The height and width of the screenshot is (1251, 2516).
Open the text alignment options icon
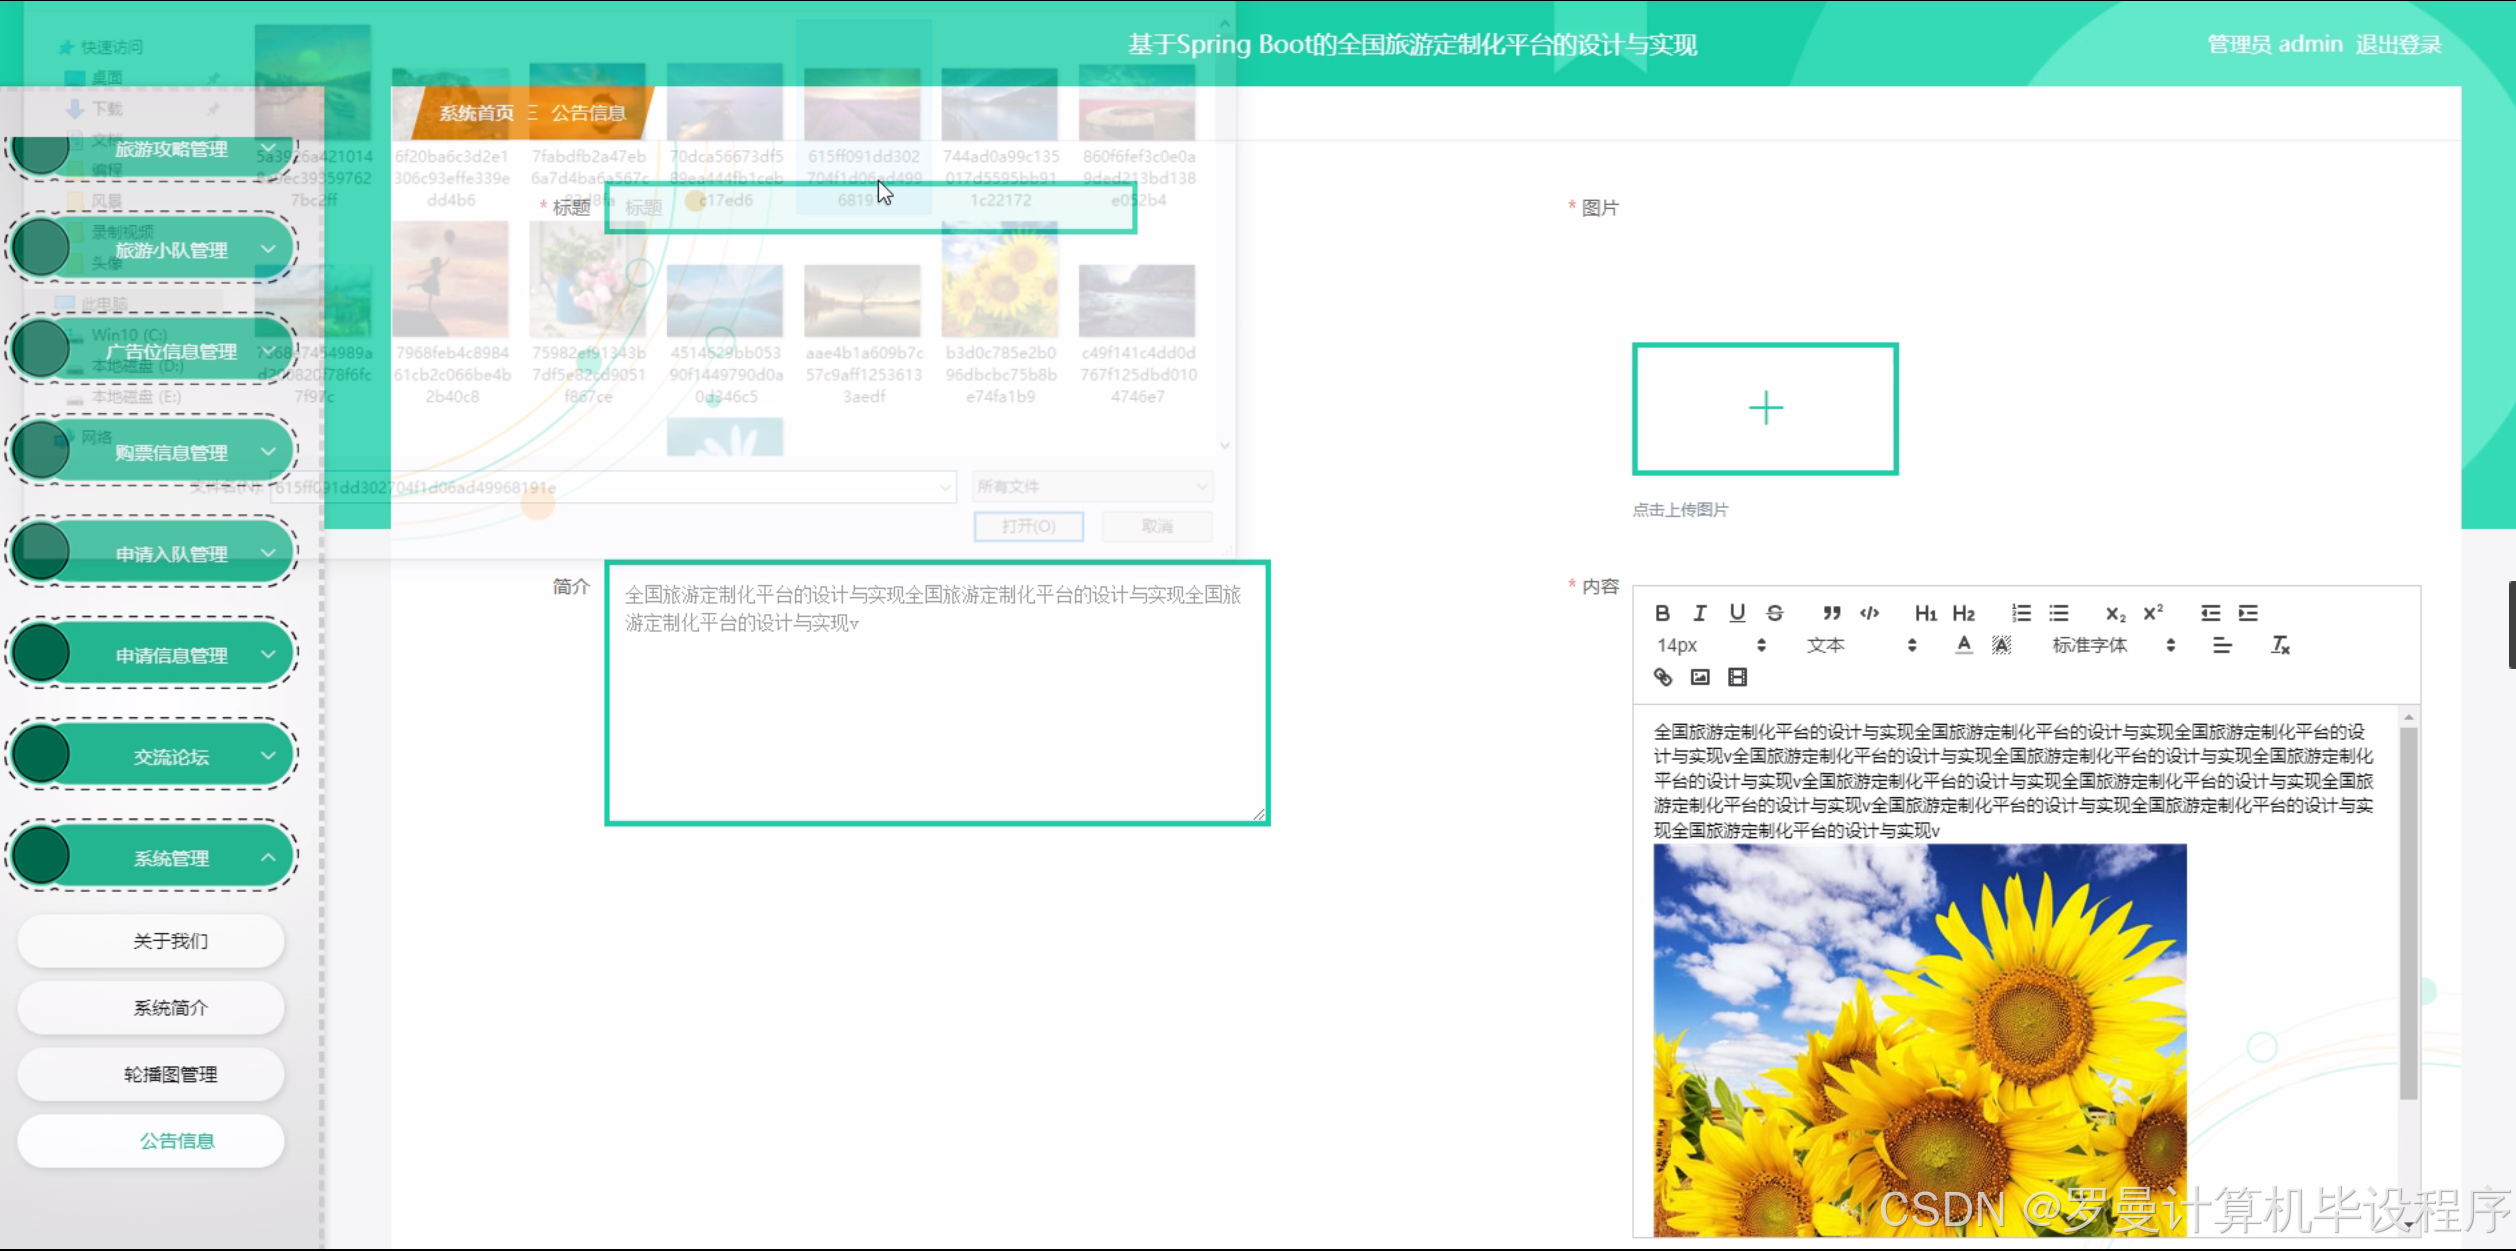pos(2222,645)
